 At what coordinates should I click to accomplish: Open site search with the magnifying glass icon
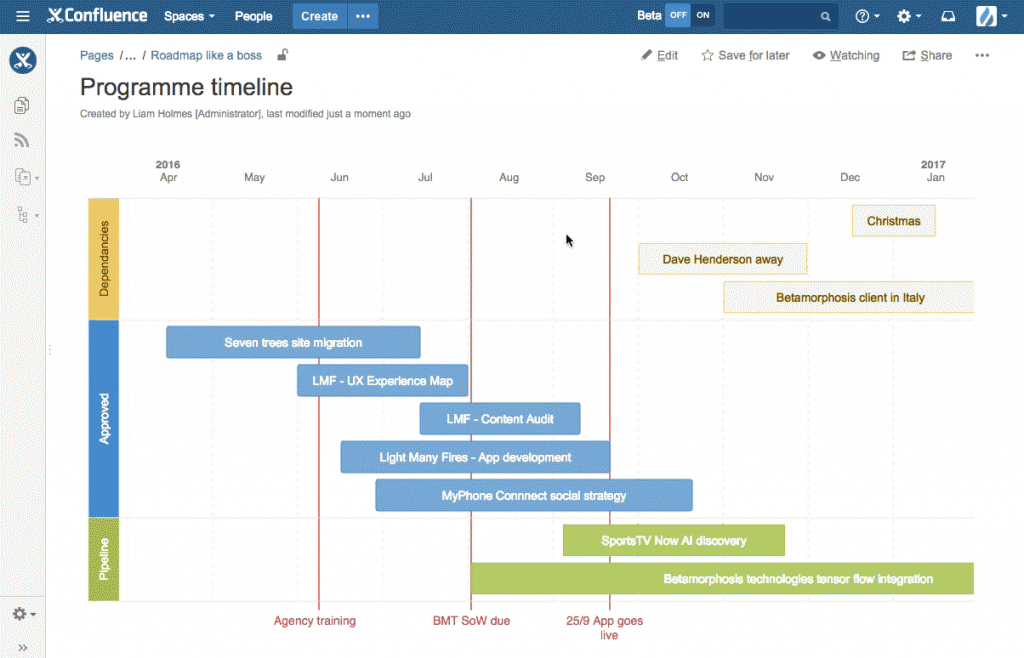pos(826,16)
